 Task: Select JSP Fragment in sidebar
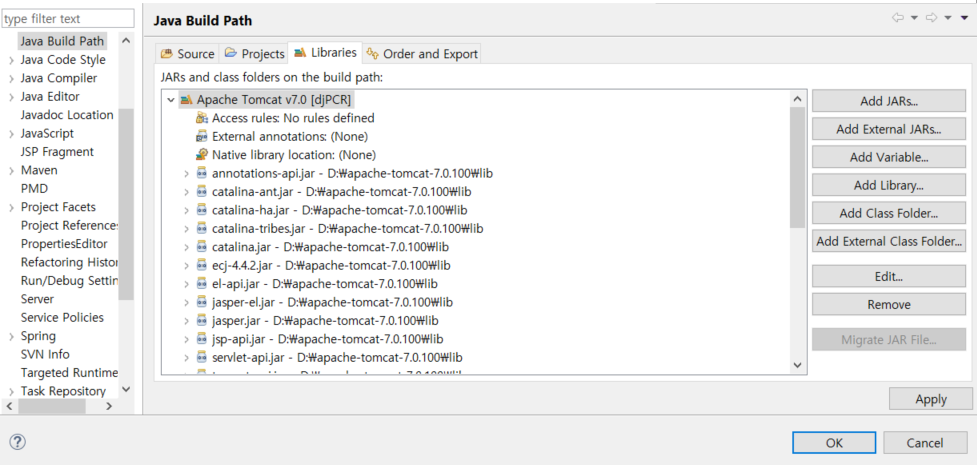coord(57,152)
